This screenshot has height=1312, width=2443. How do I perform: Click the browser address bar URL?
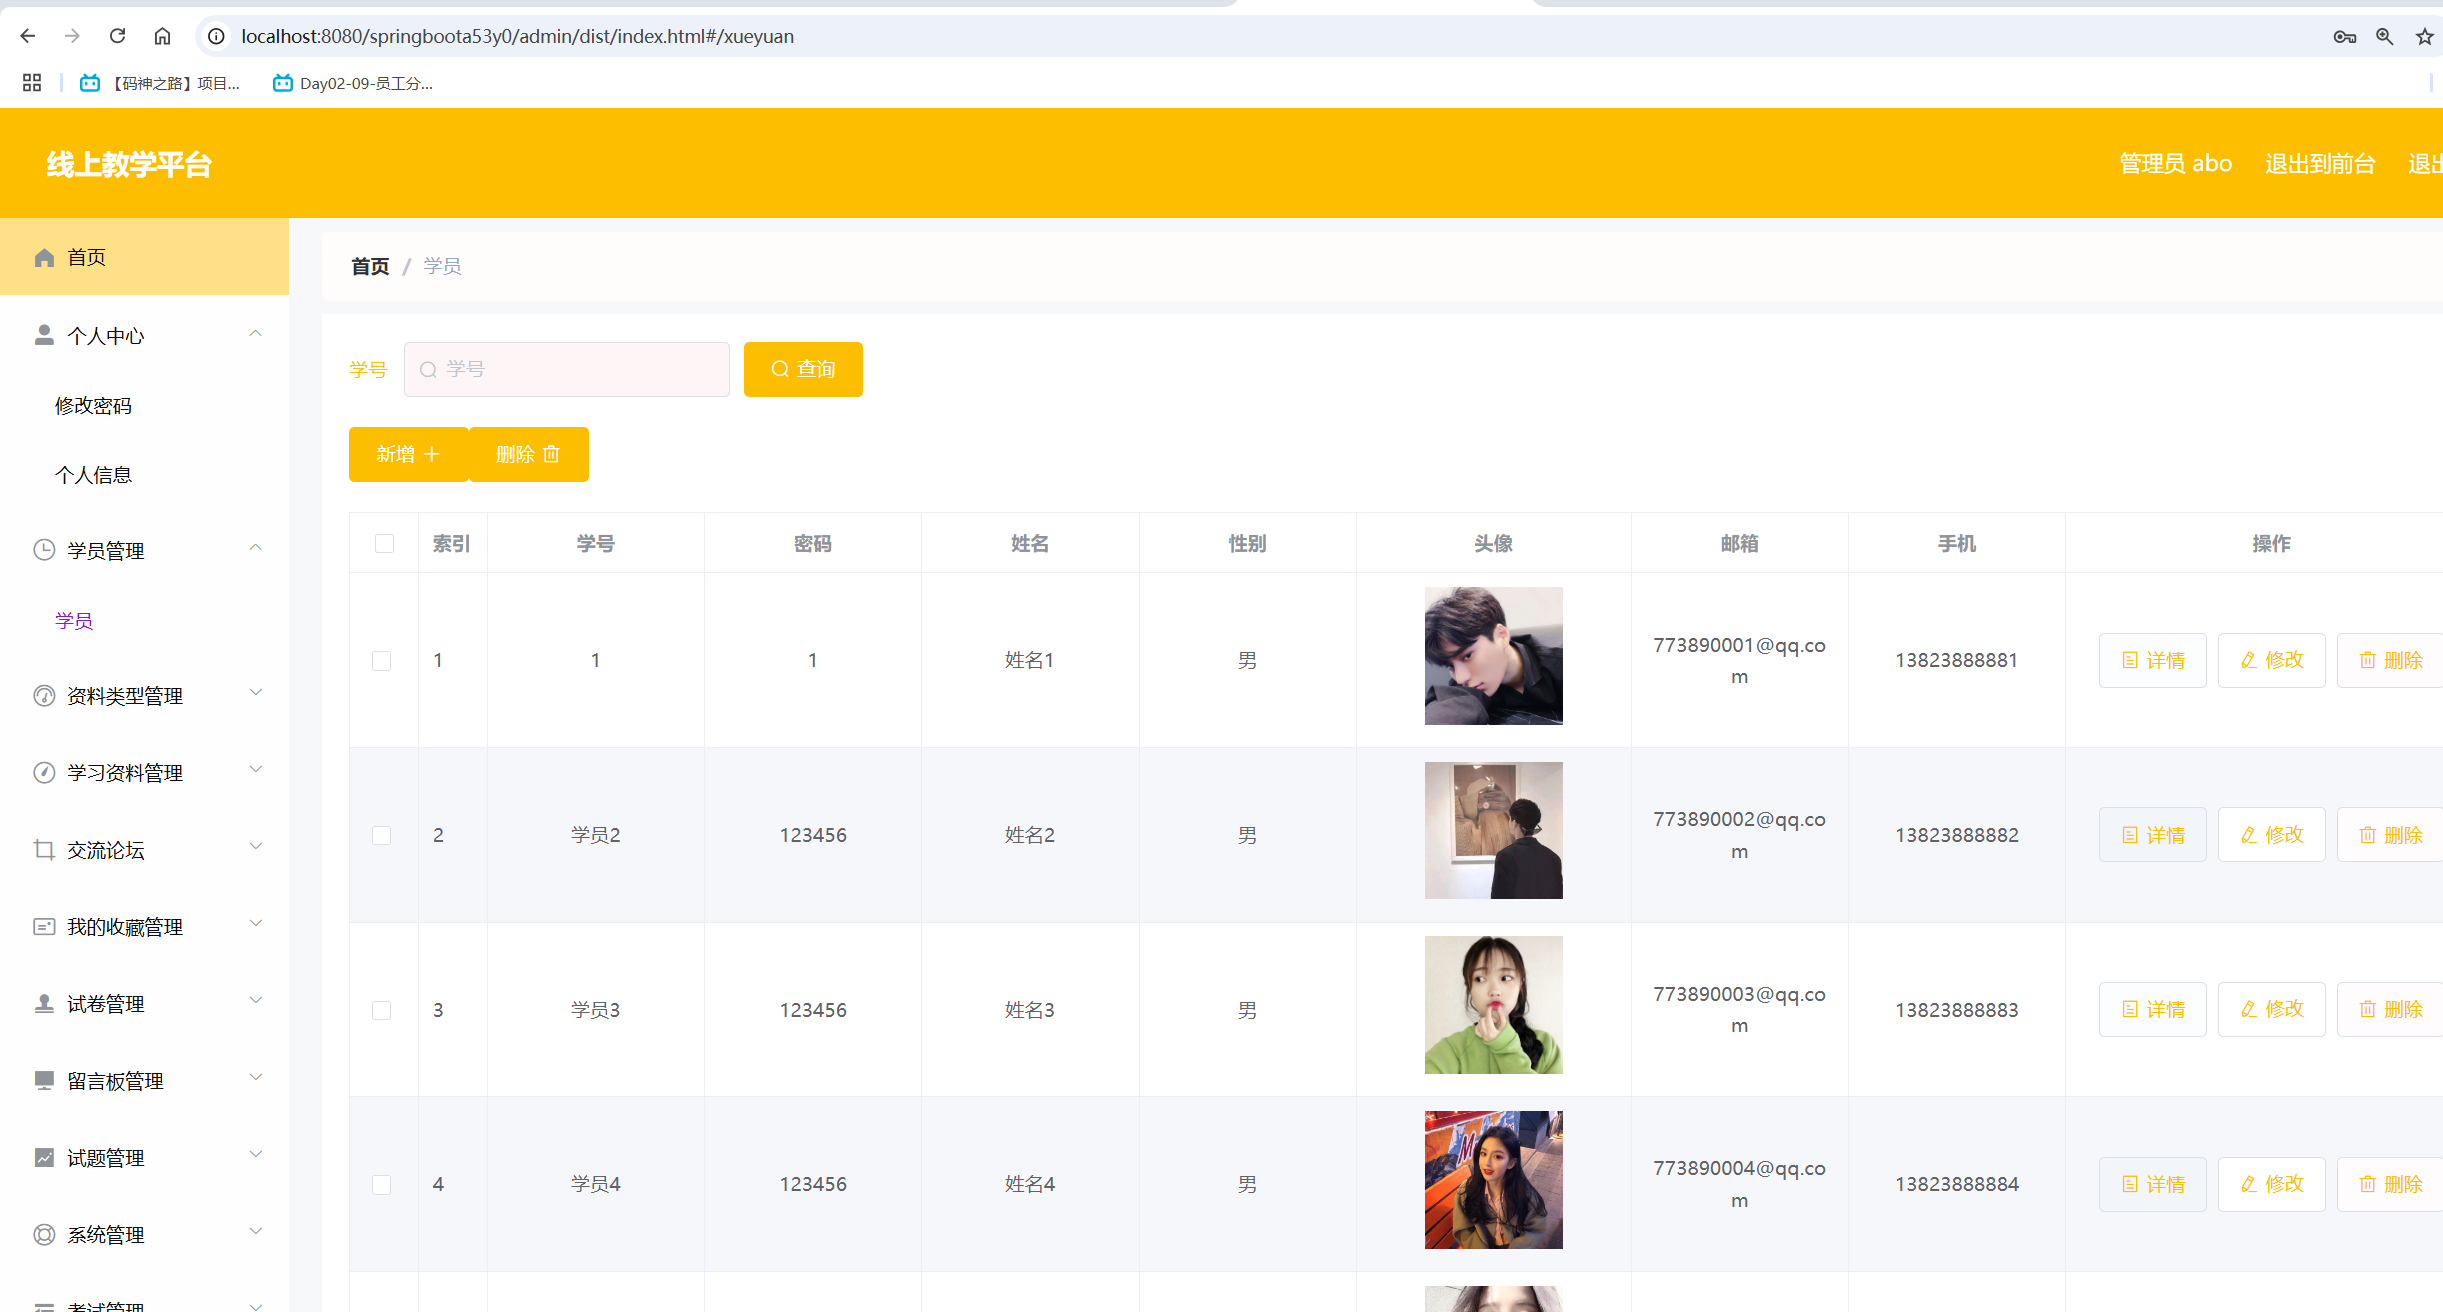click(x=518, y=36)
